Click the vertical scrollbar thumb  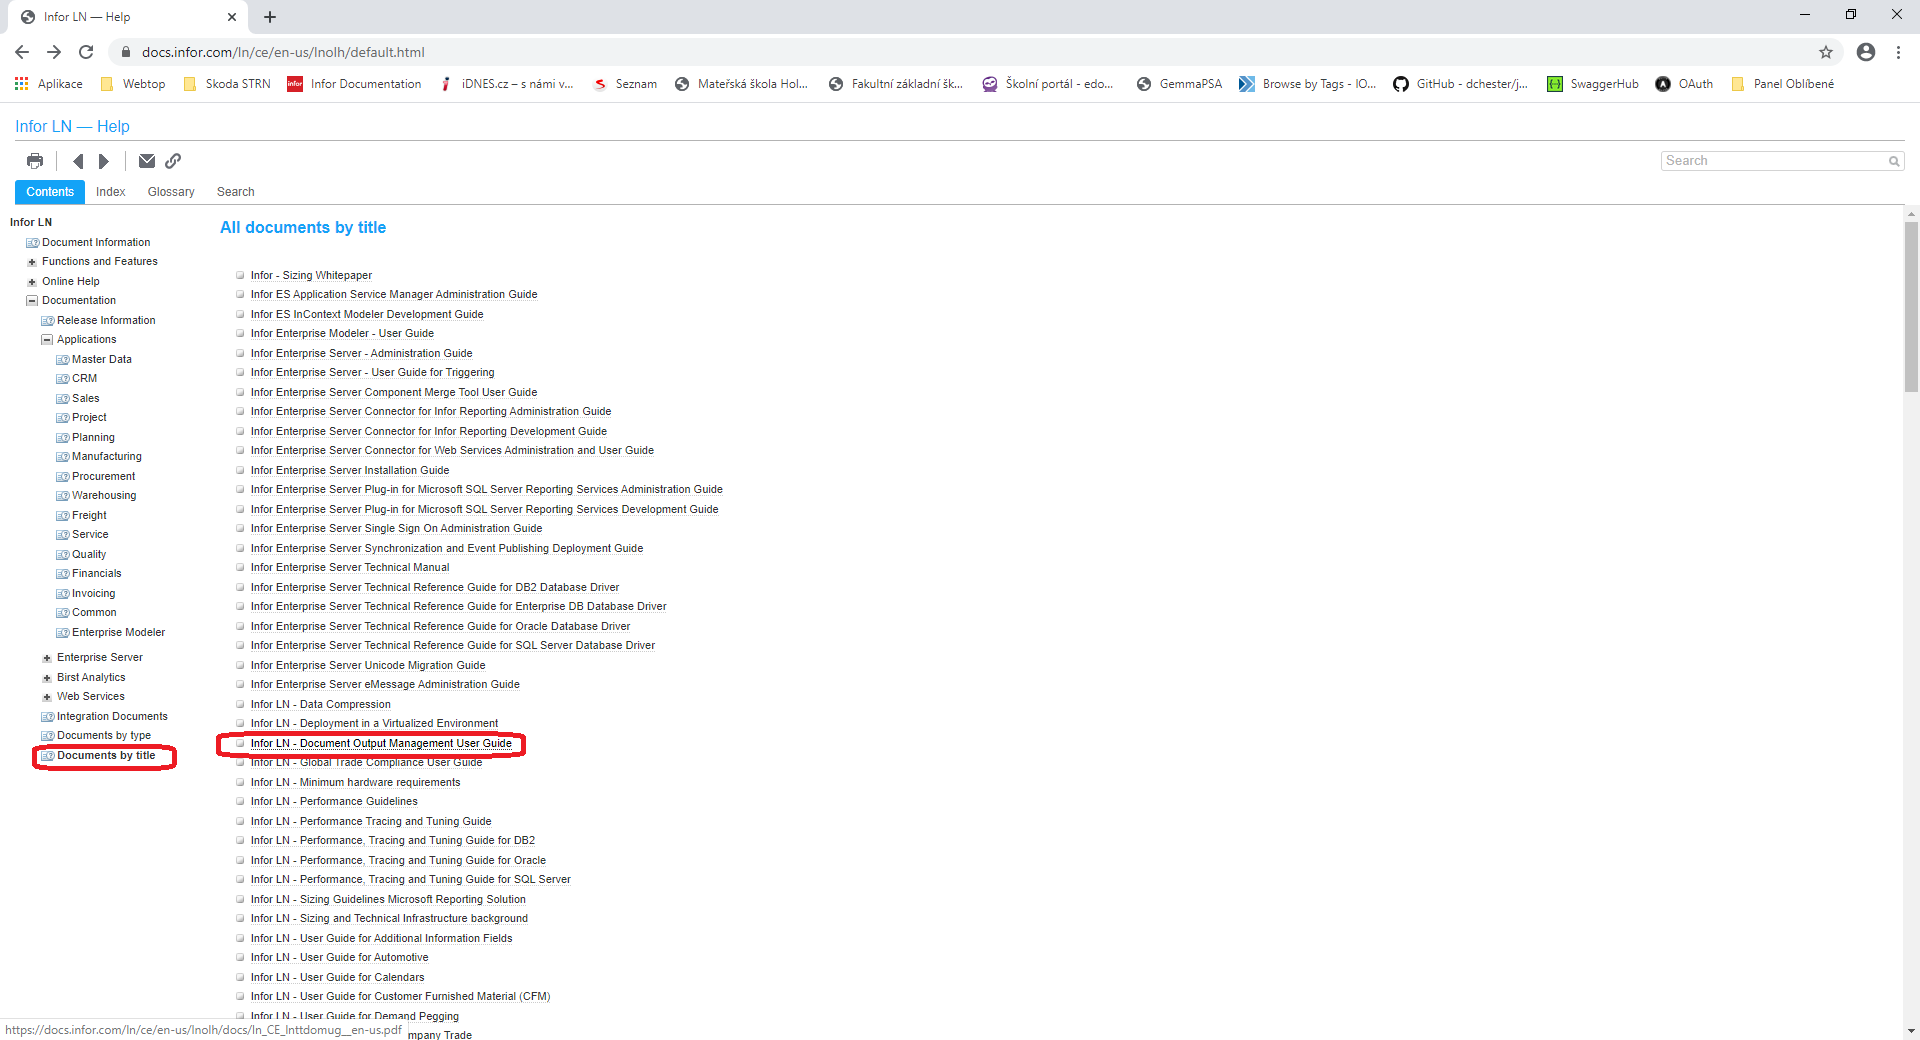pyautogui.click(x=1911, y=307)
